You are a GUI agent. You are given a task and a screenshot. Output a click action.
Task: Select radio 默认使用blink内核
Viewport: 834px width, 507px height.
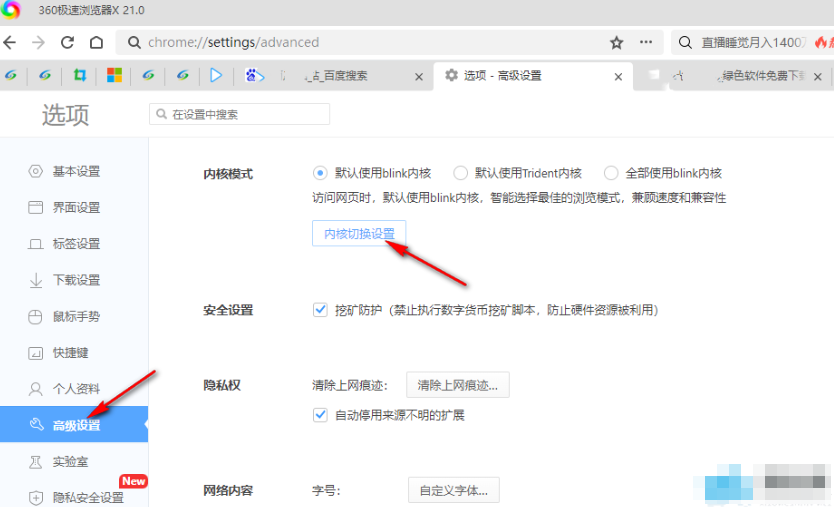pos(320,173)
